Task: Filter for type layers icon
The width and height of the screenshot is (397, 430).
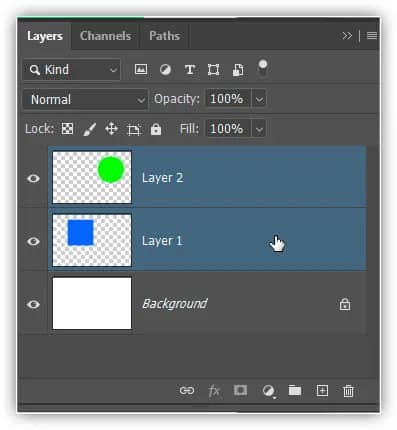Action: pos(190,70)
